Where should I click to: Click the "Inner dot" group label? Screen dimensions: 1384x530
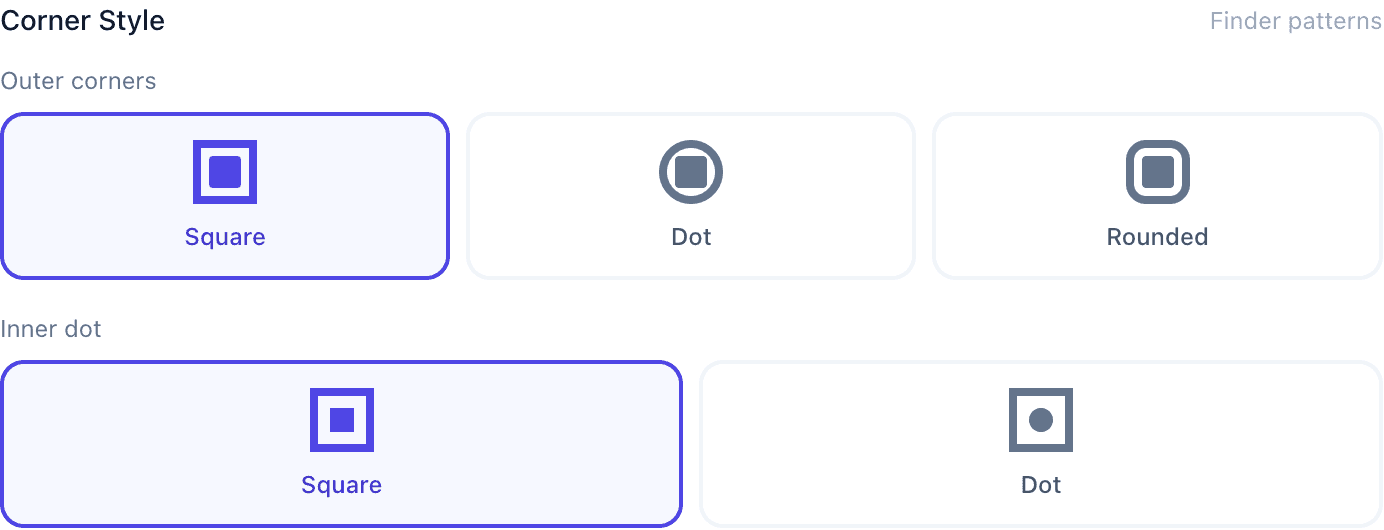pos(51,329)
